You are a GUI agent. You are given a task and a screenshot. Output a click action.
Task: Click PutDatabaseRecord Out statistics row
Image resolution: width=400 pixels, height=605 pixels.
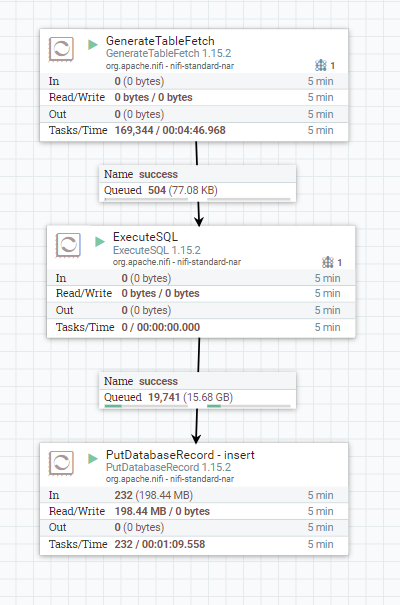194,527
